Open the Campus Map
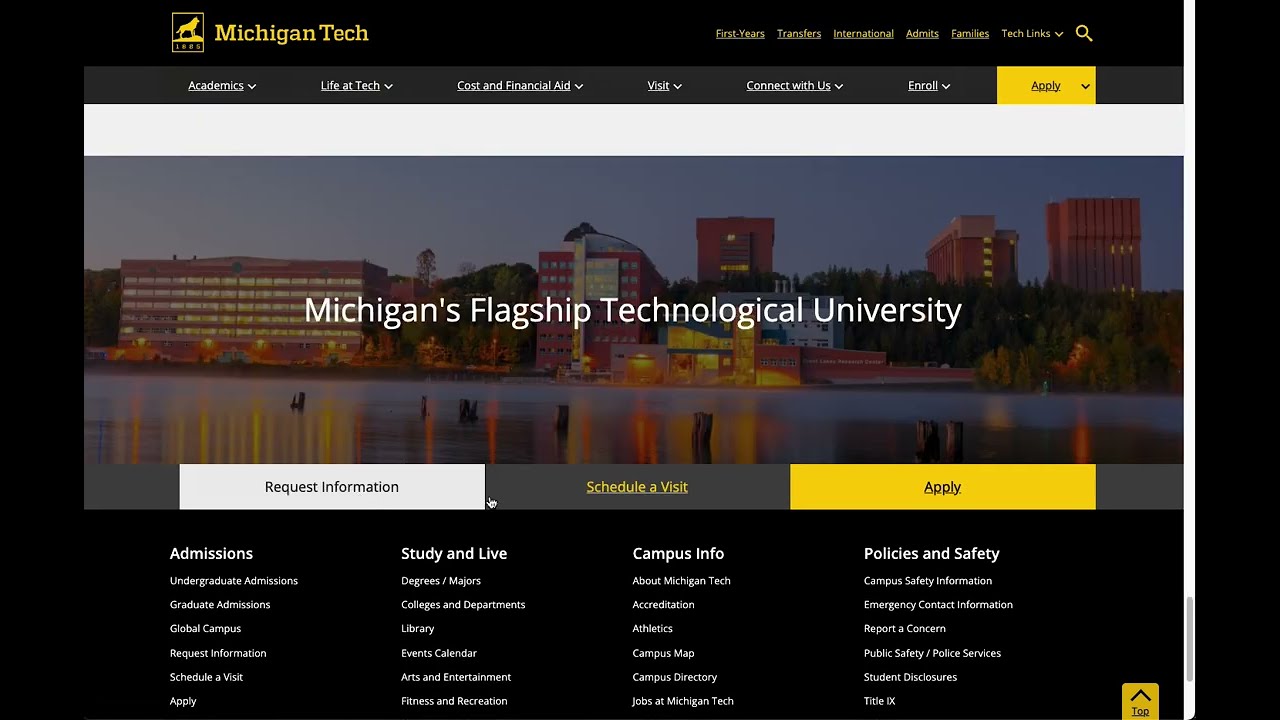This screenshot has width=1280, height=720. click(x=663, y=653)
